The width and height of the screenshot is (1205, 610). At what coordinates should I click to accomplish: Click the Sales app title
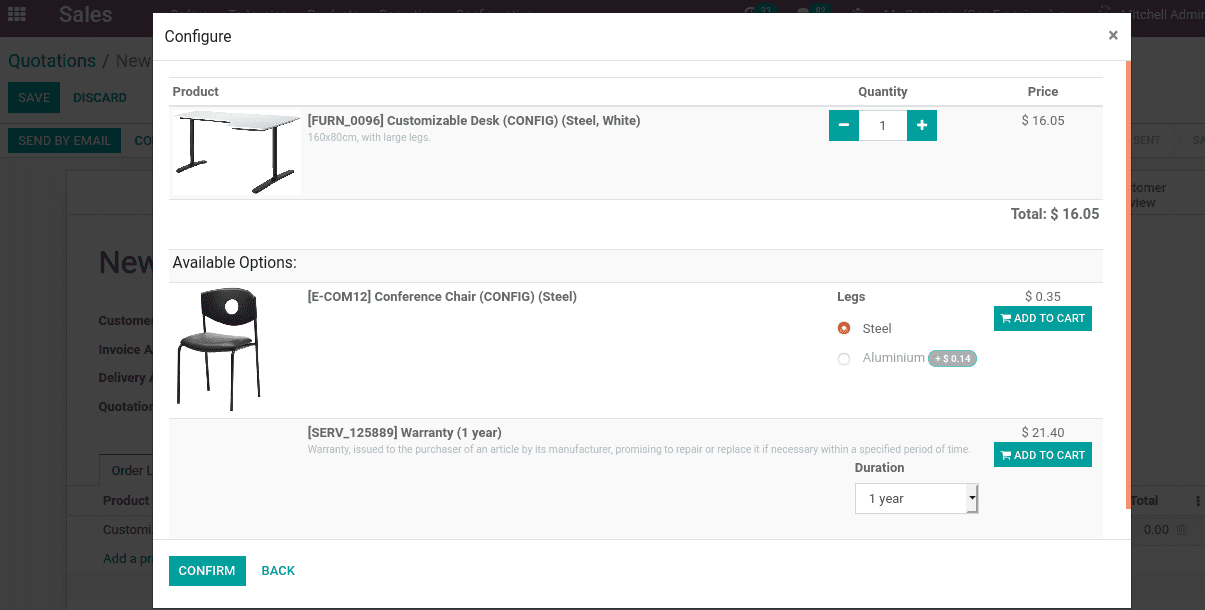86,15
